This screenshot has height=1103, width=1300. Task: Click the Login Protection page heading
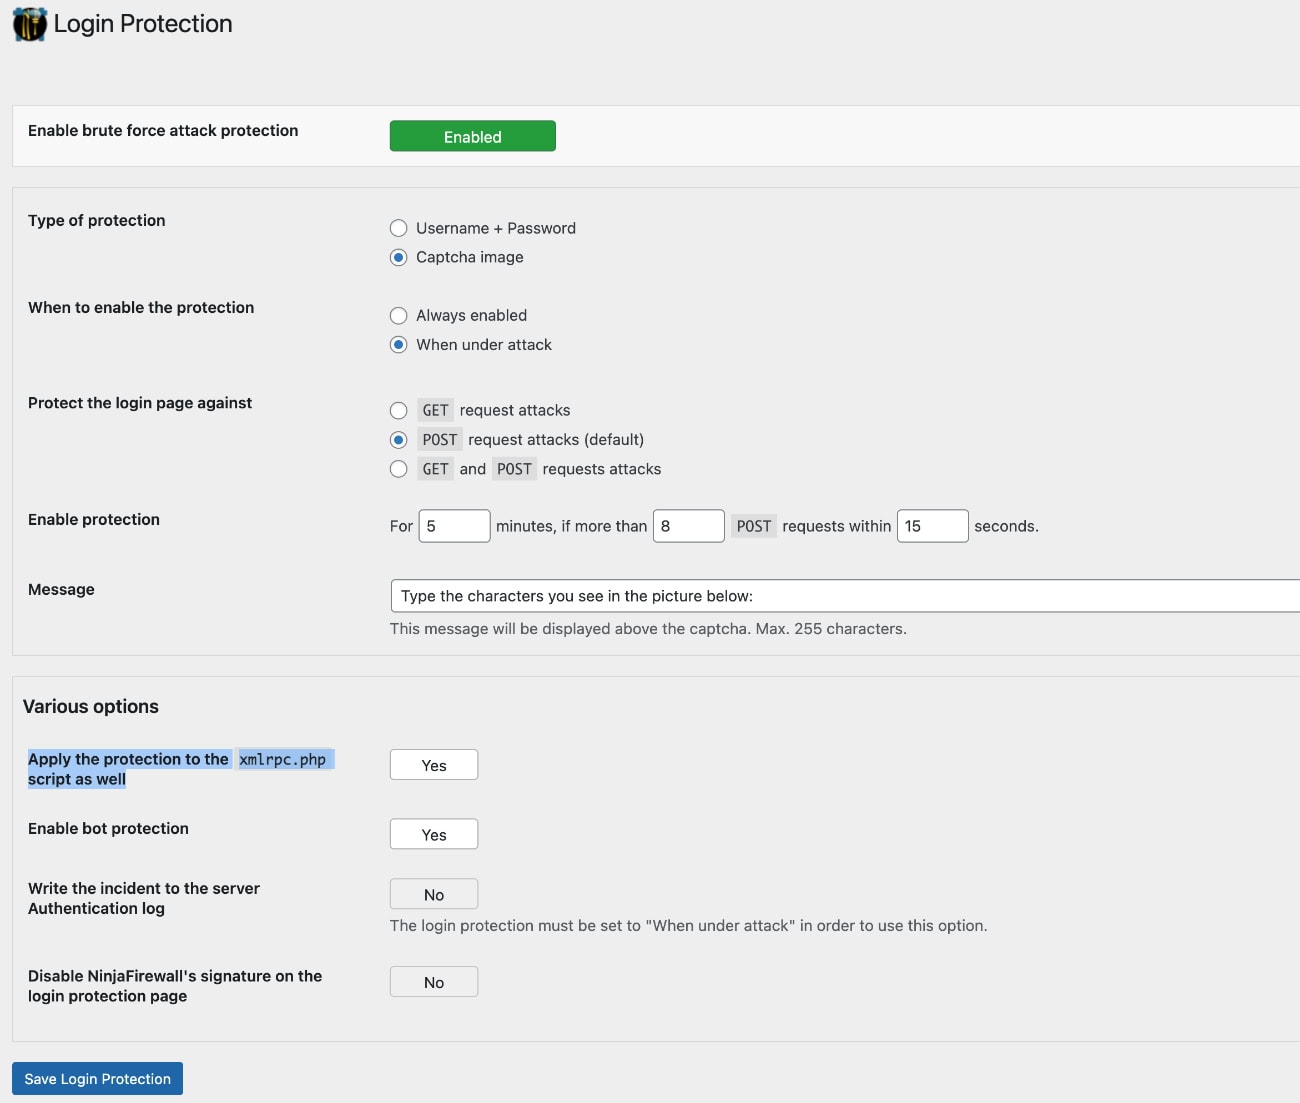pyautogui.click(x=143, y=23)
